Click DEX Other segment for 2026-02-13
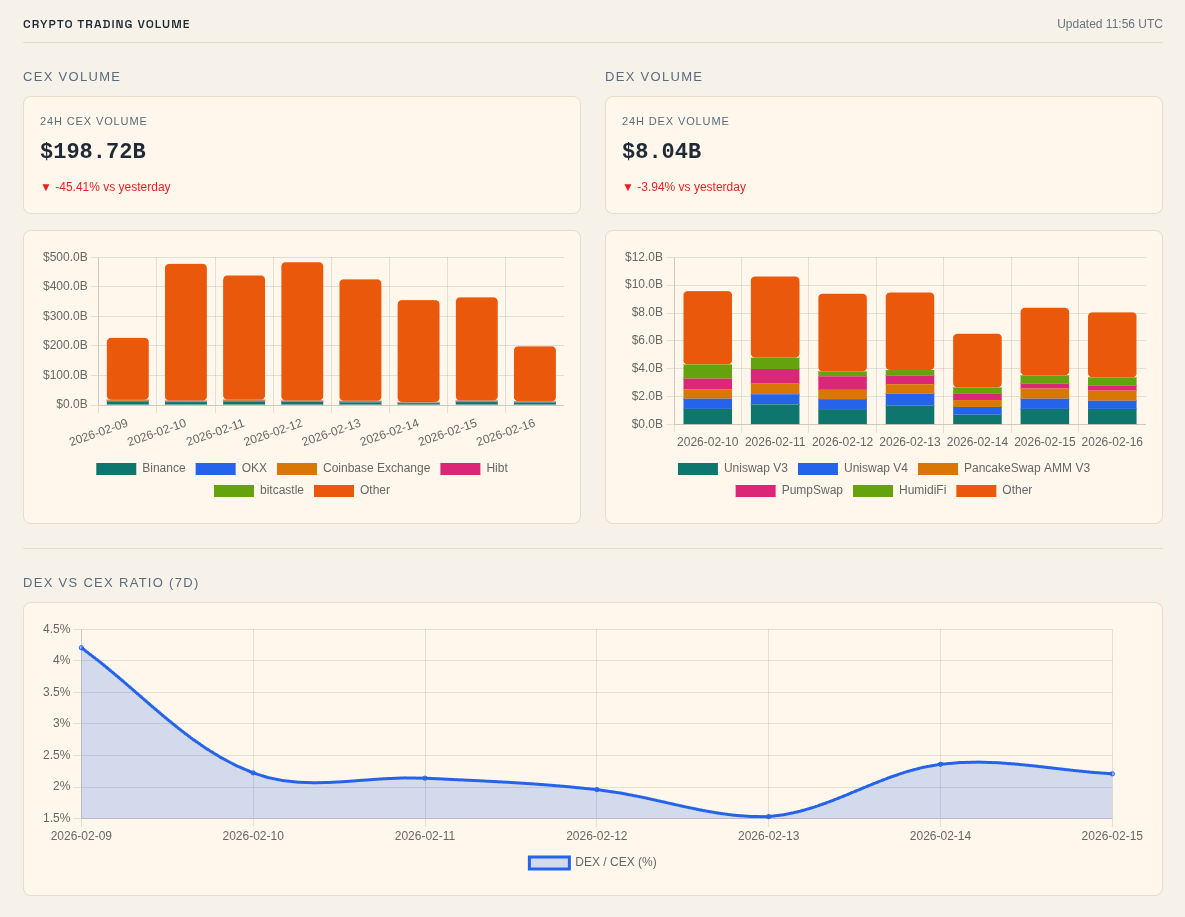The height and width of the screenshot is (917, 1185). (x=910, y=331)
